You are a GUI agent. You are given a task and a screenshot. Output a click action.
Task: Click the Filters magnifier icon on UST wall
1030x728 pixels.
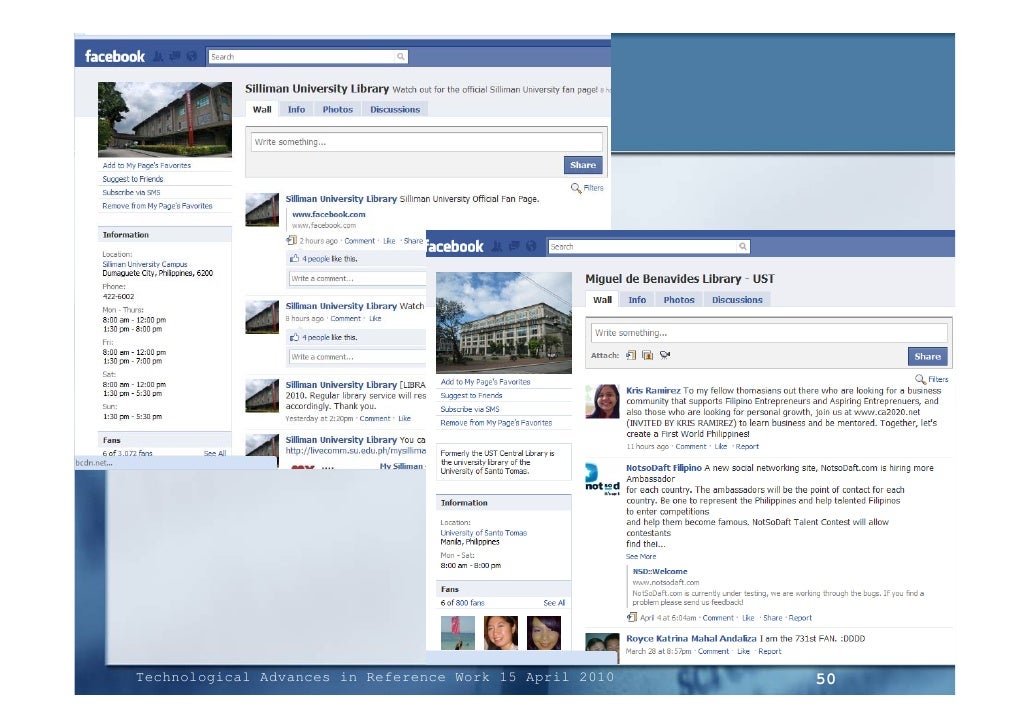[x=920, y=379]
